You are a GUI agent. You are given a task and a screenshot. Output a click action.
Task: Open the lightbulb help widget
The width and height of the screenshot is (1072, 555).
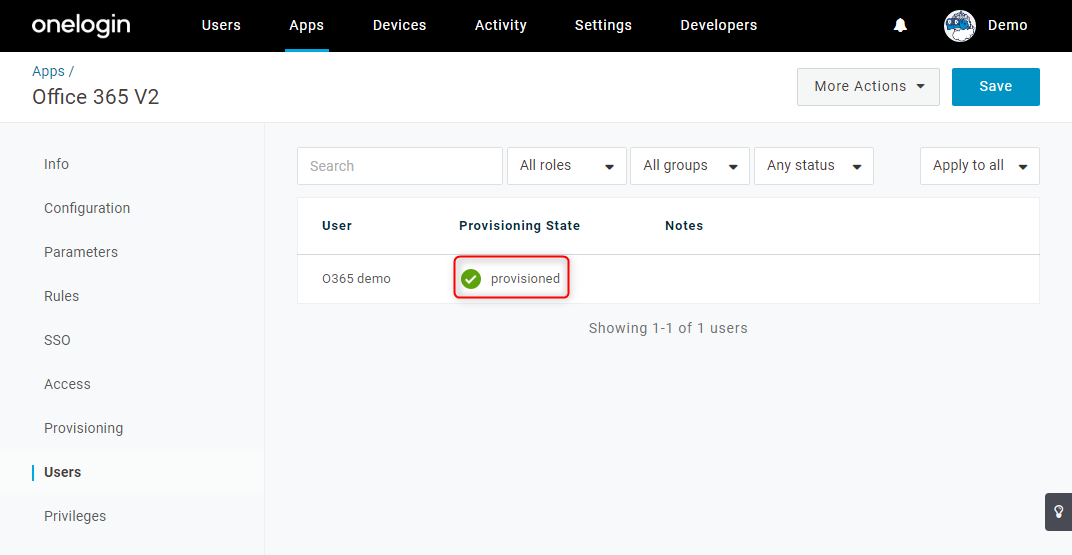point(1058,511)
